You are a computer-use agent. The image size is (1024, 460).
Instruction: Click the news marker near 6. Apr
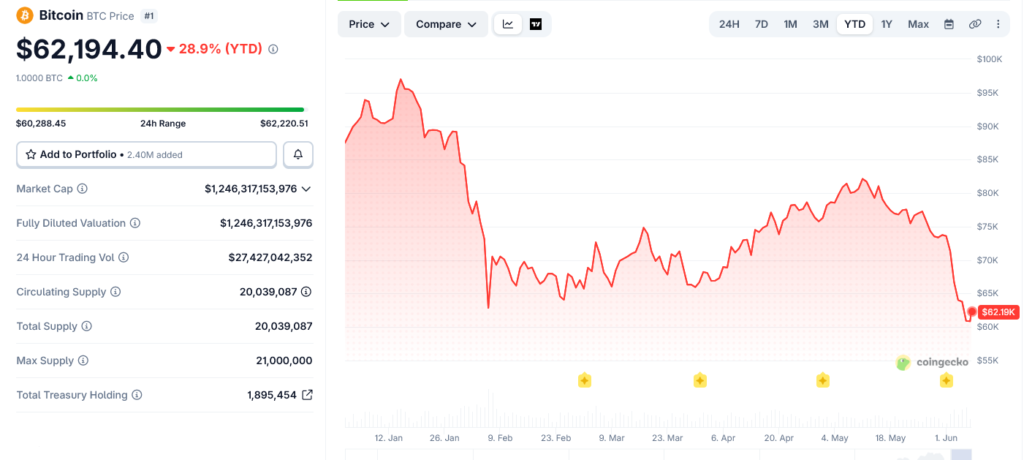(699, 380)
